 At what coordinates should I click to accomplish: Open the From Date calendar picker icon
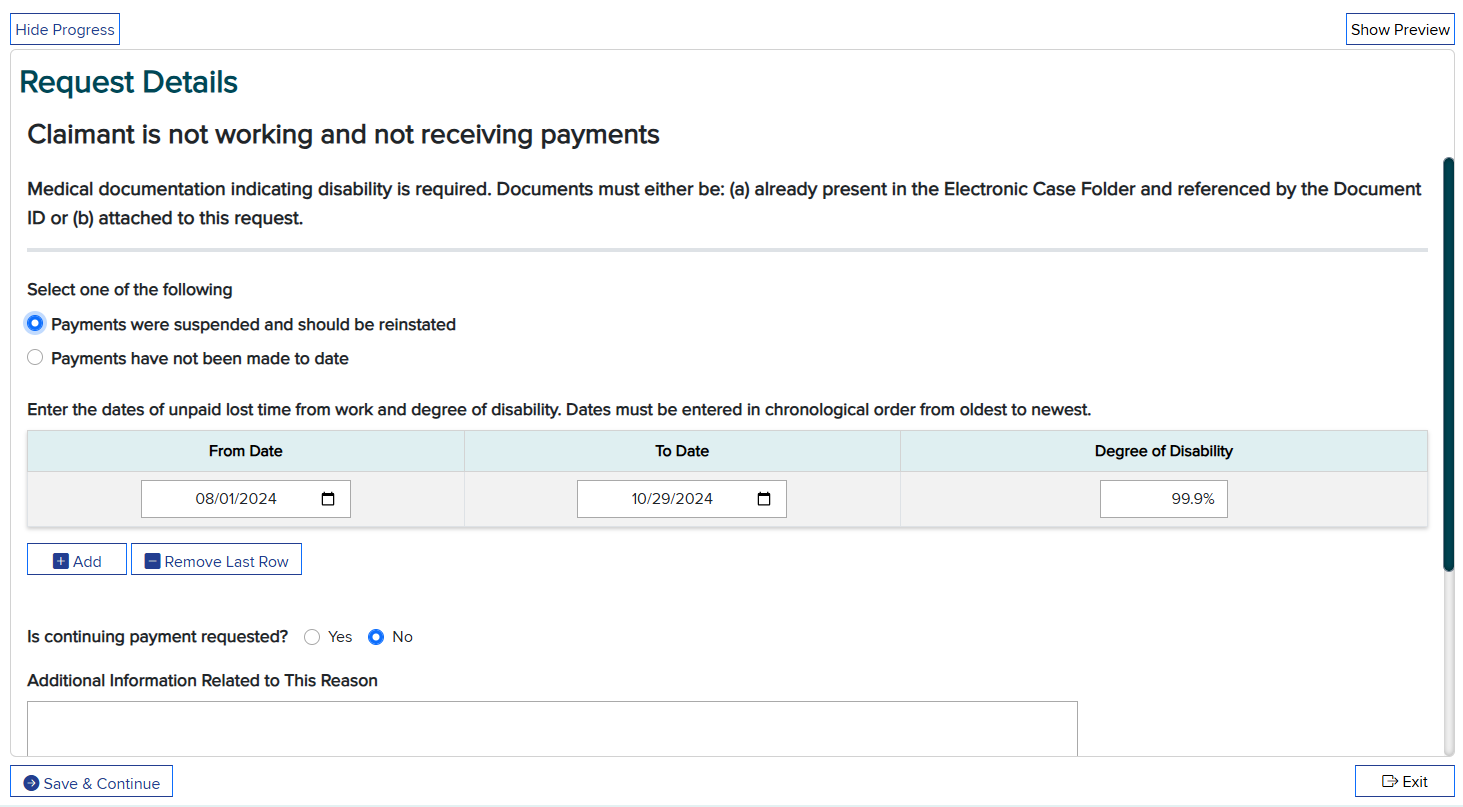pos(328,499)
